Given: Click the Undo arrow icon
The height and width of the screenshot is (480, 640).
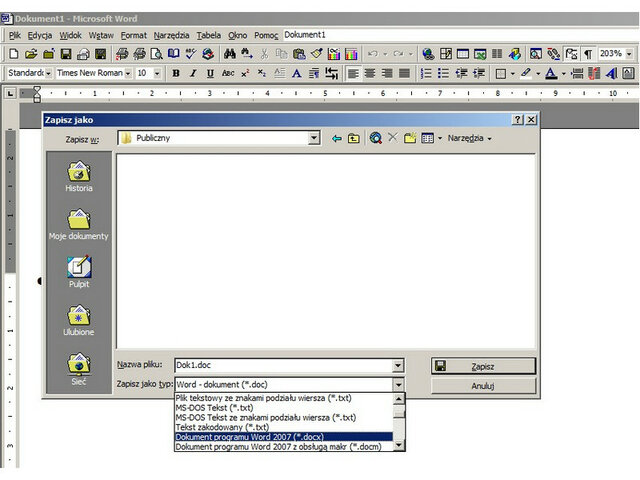Looking at the screenshot, I should [373, 53].
